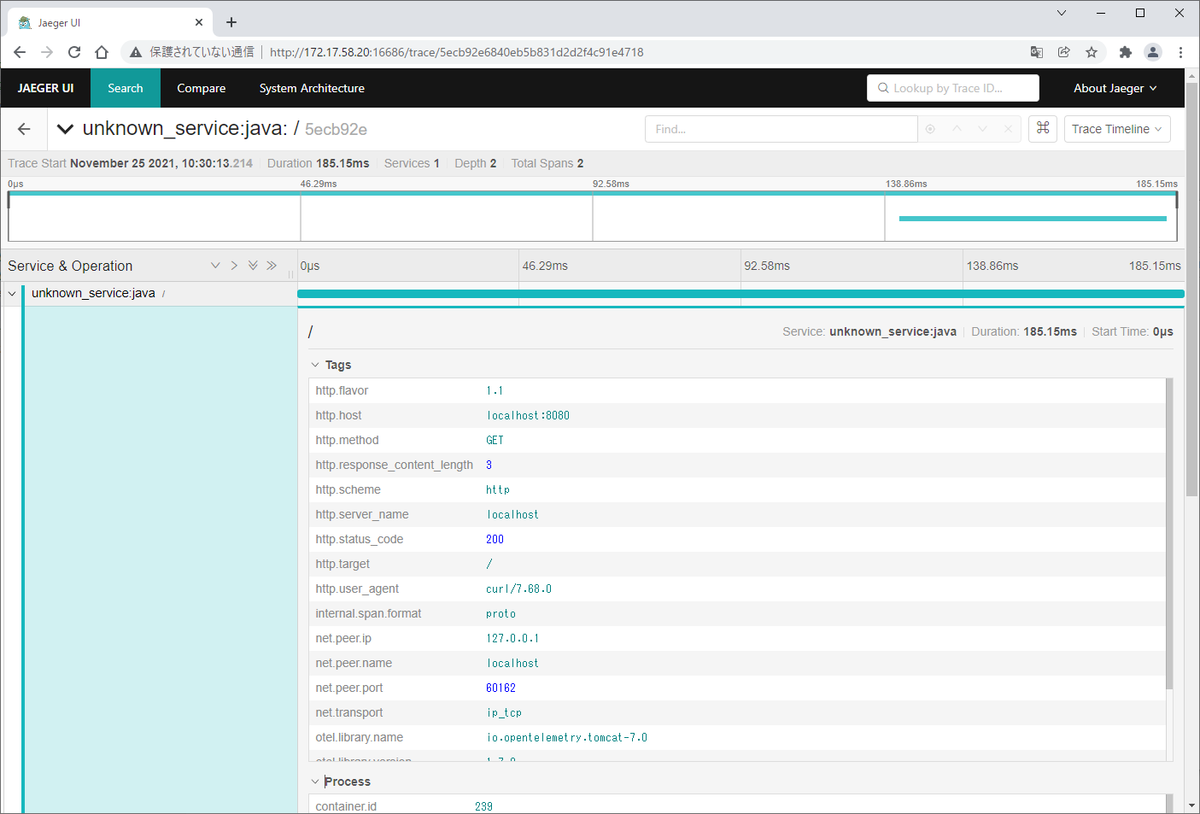Select the net.peer.port 60162 row
Image resolution: width=1200 pixels, height=814 pixels.
point(738,688)
